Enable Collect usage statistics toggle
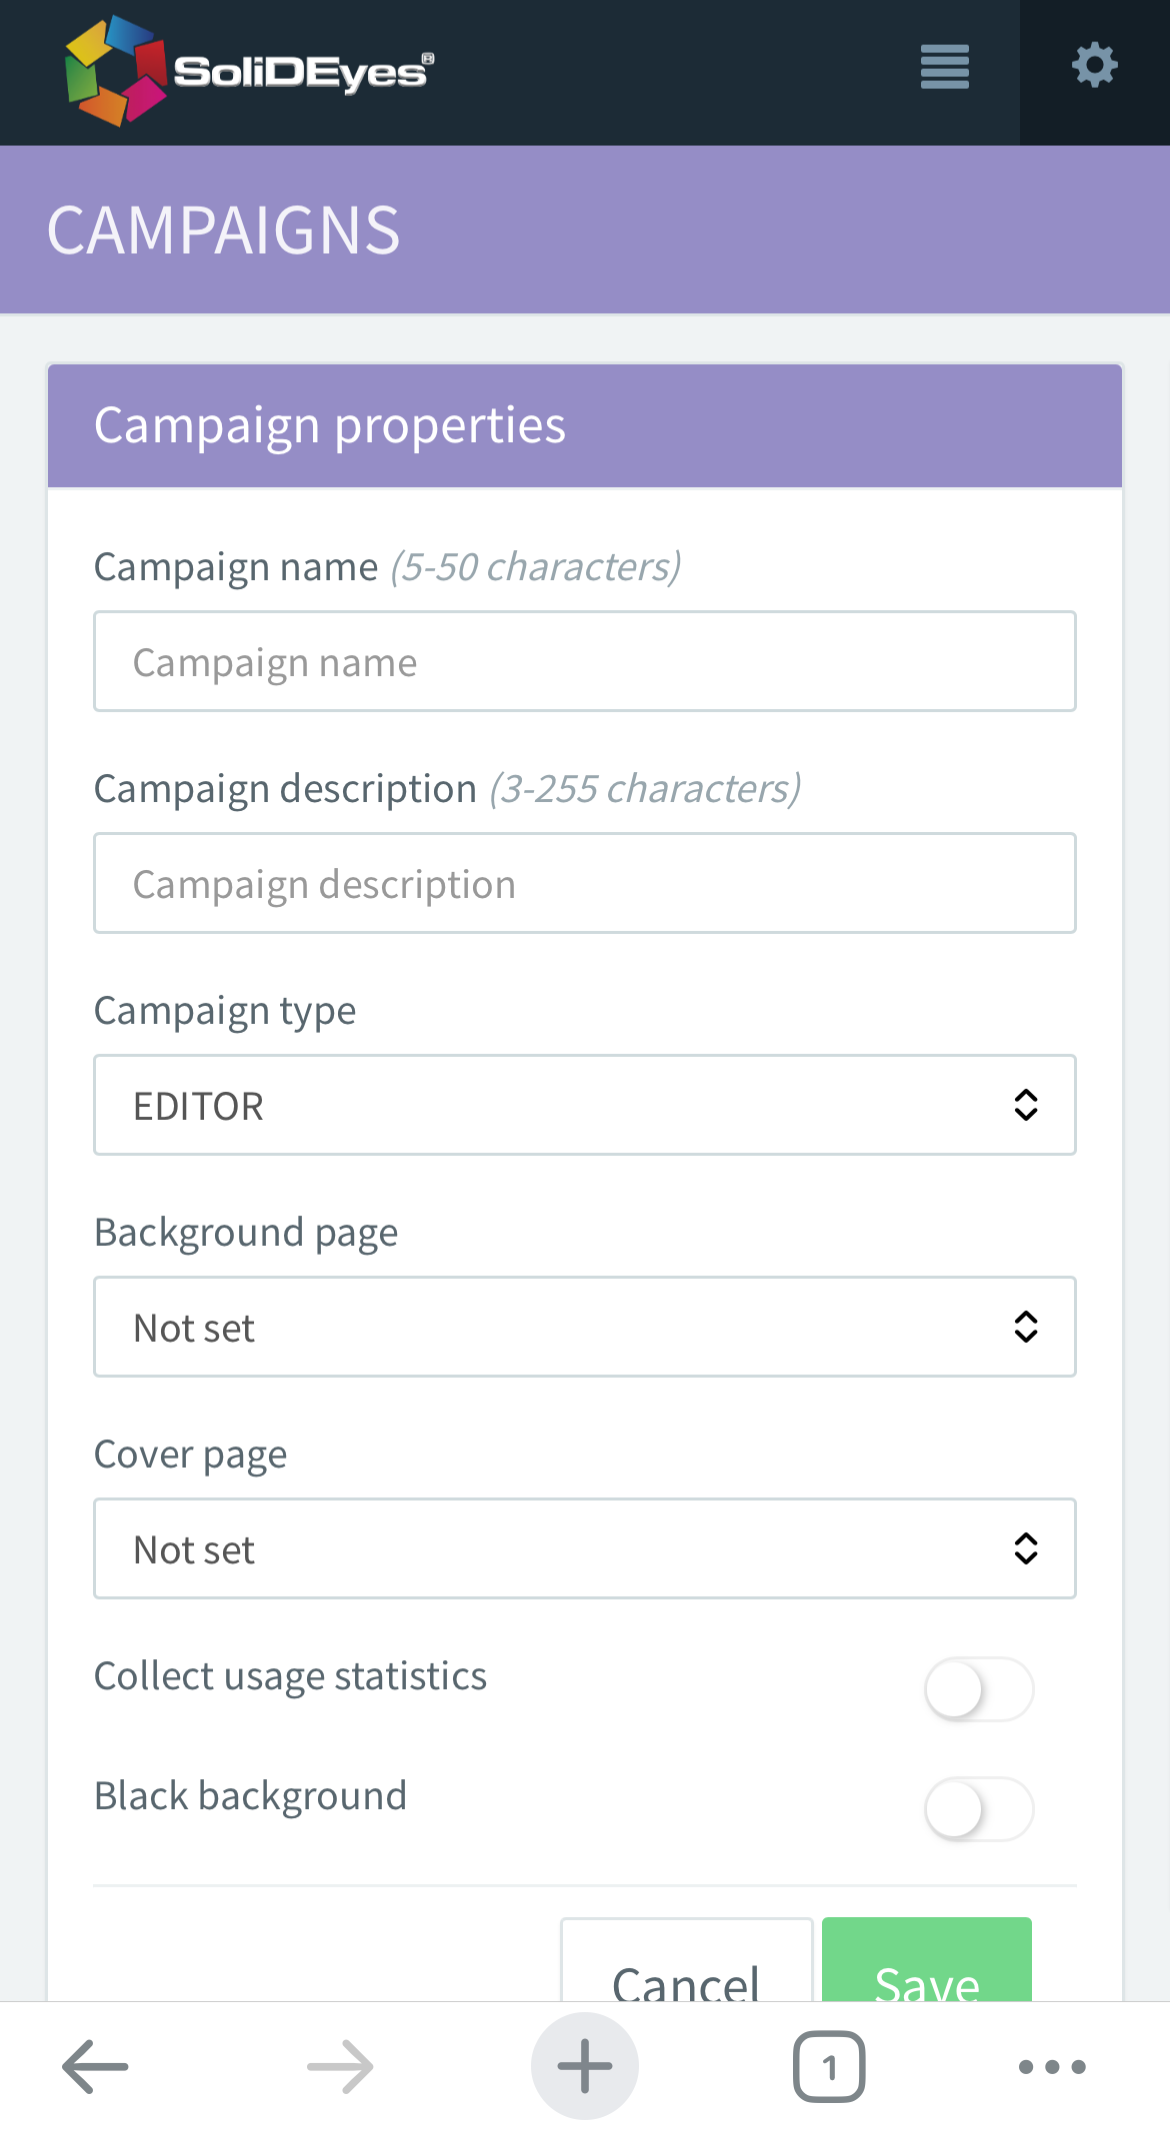 pos(978,1689)
